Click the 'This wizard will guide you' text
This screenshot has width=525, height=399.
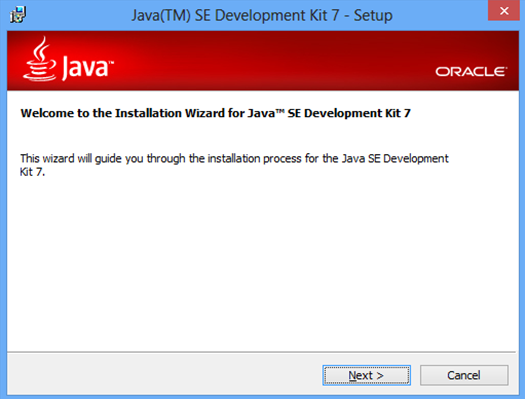pyautogui.click(x=234, y=165)
